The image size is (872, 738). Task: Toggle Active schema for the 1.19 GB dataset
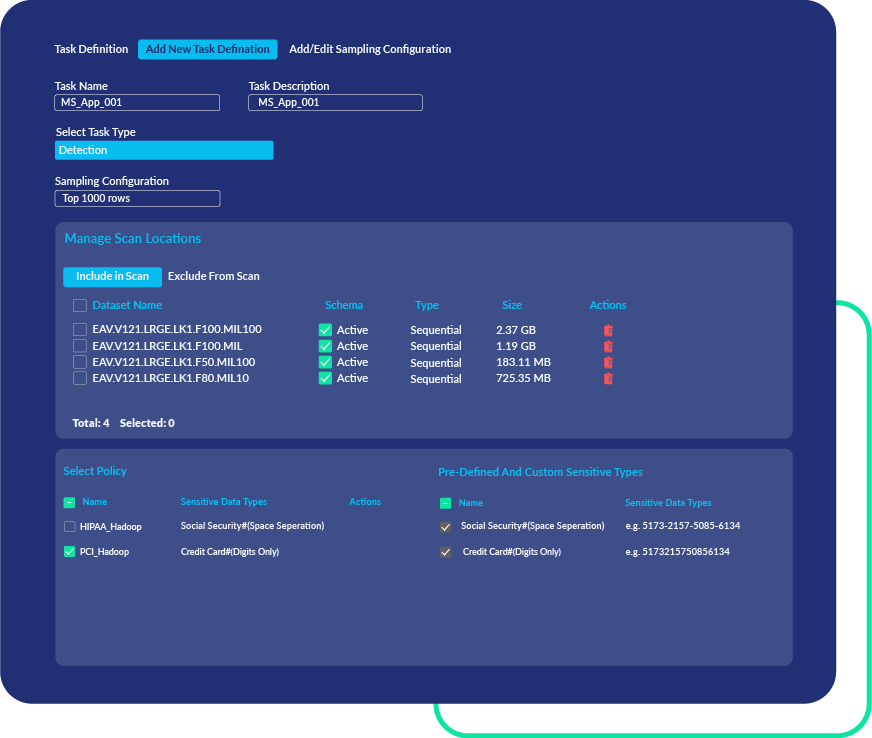(x=325, y=346)
